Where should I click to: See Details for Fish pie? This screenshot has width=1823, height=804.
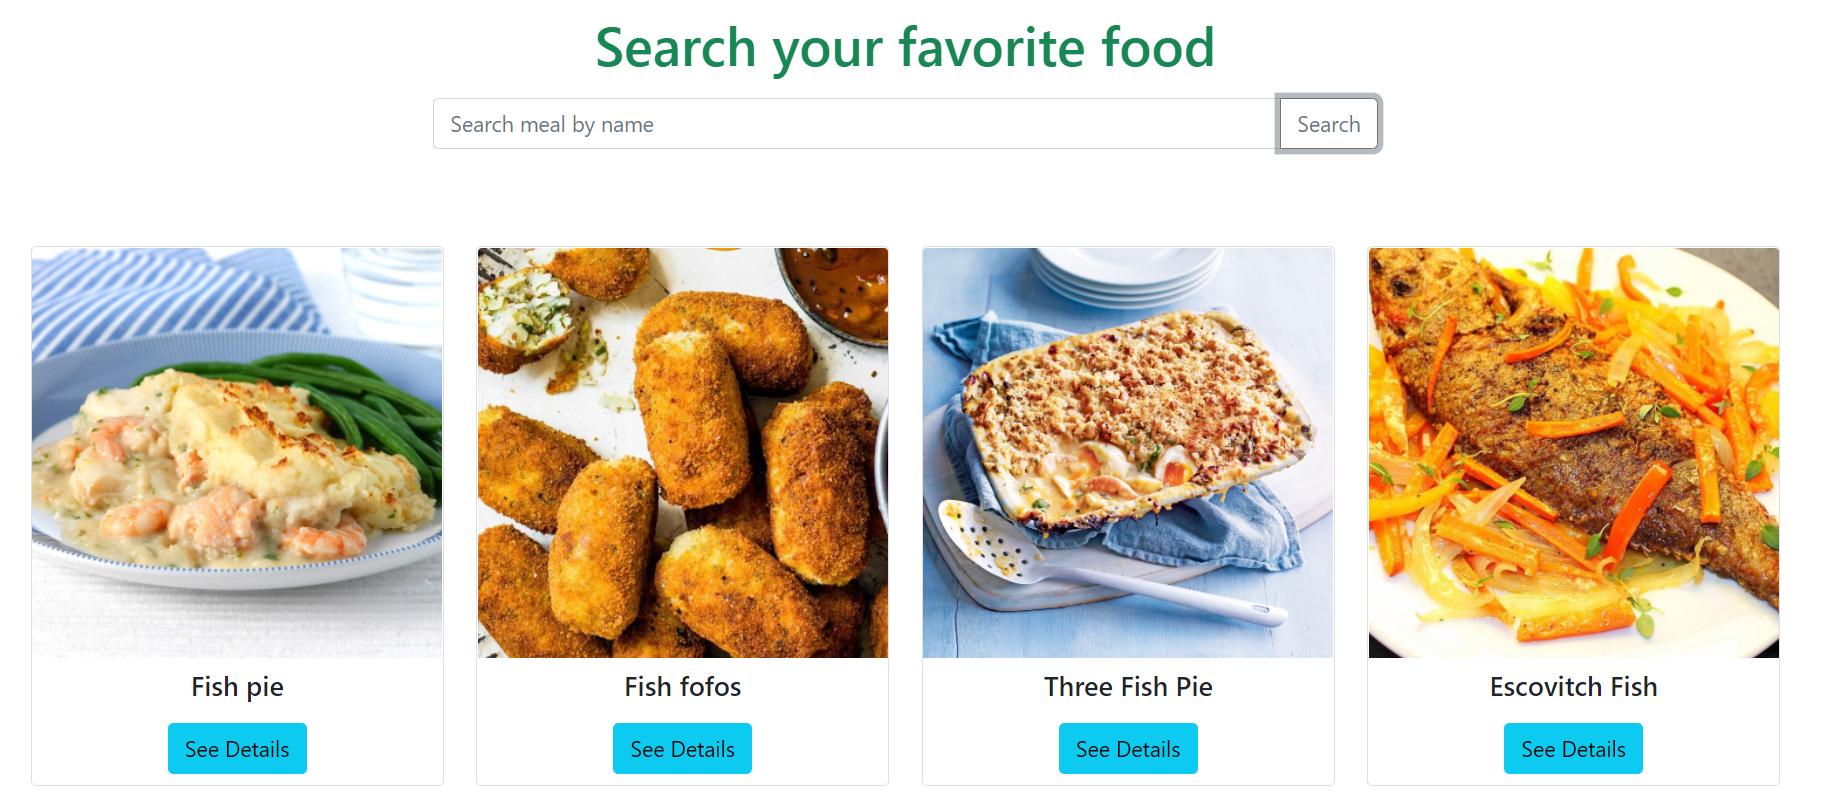237,749
